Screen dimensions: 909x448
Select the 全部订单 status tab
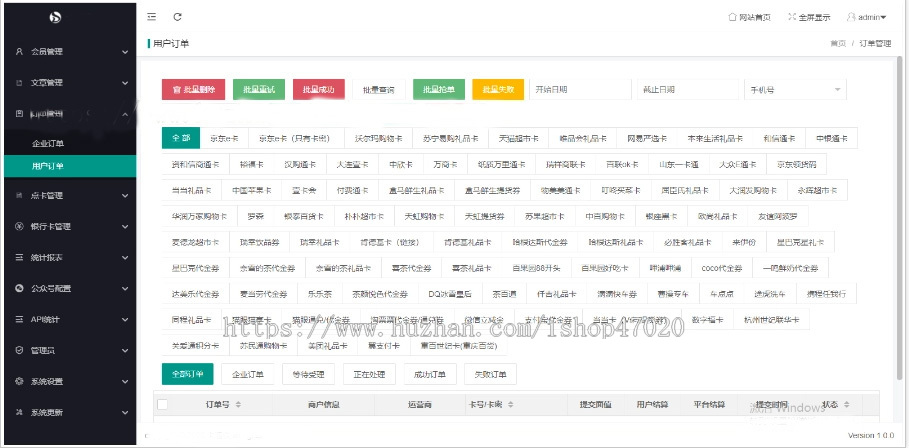click(x=188, y=374)
